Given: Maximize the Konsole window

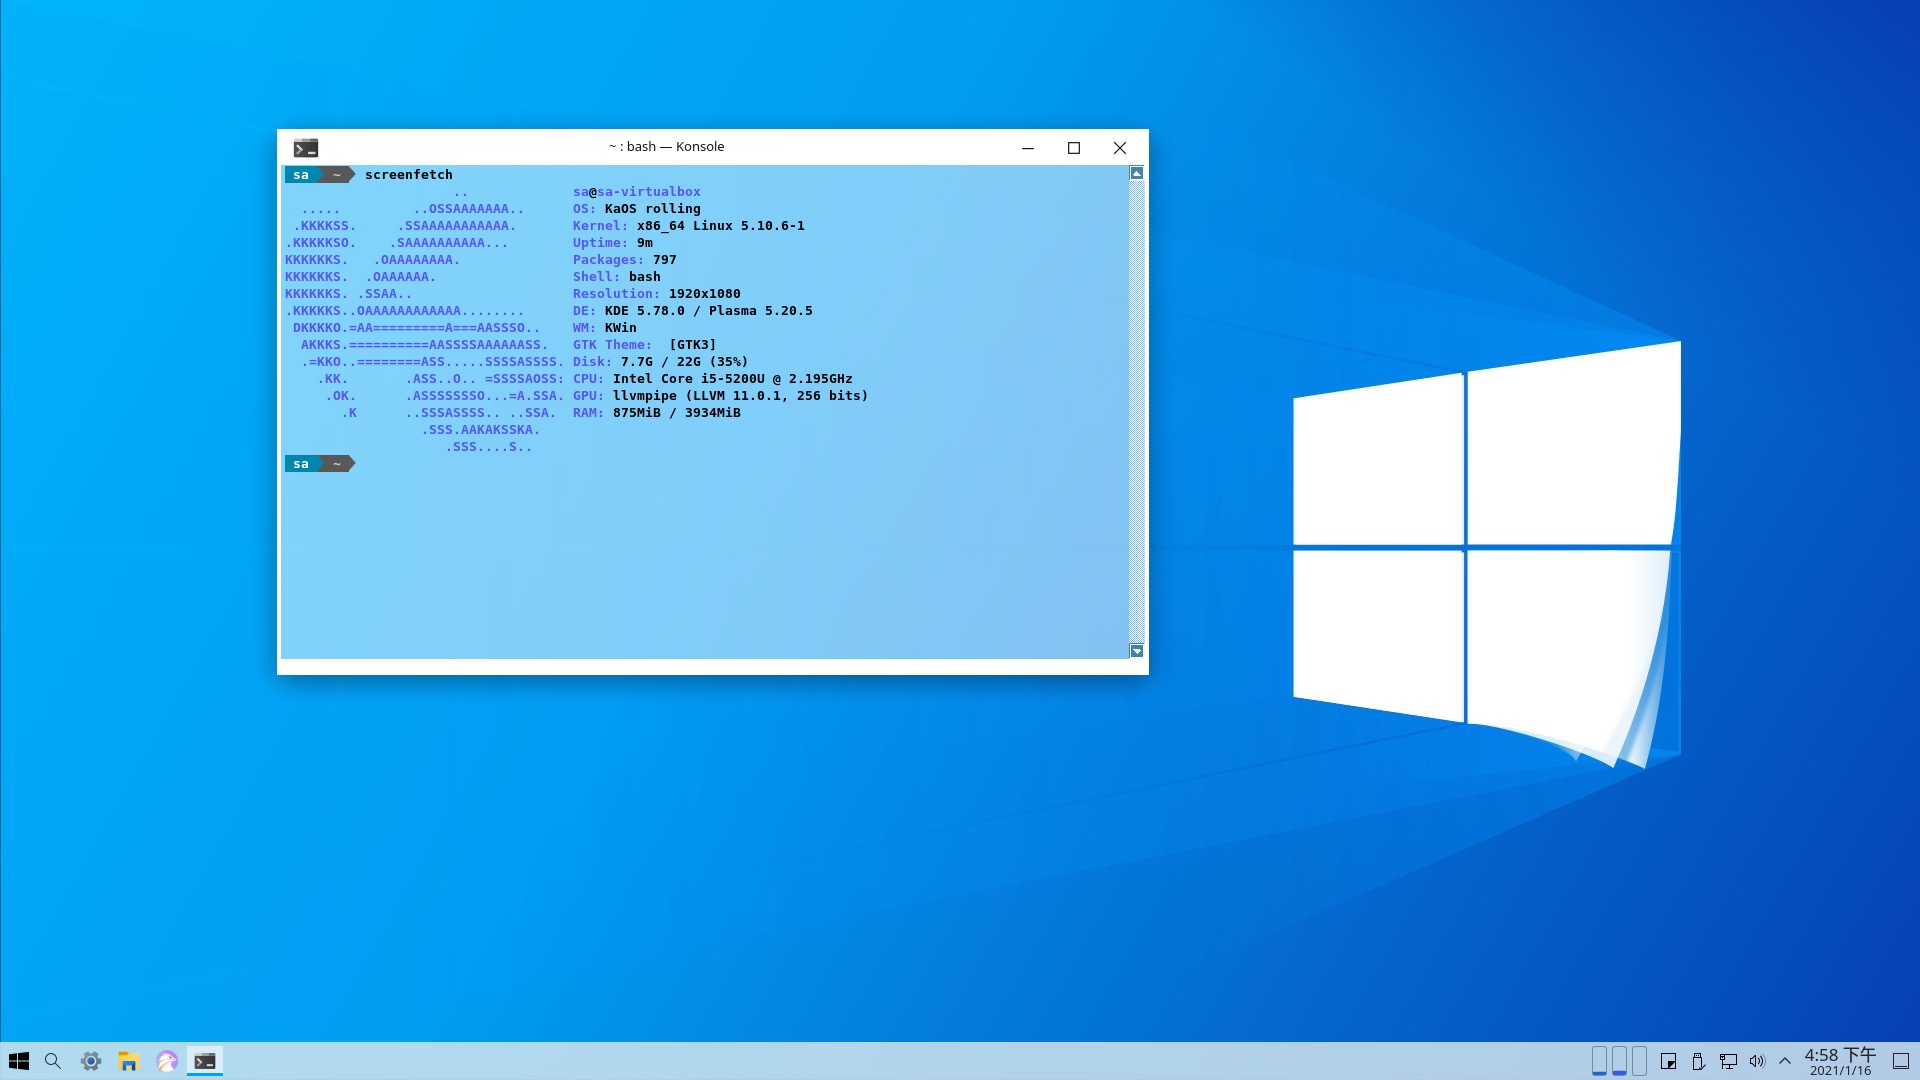Looking at the screenshot, I should point(1074,148).
